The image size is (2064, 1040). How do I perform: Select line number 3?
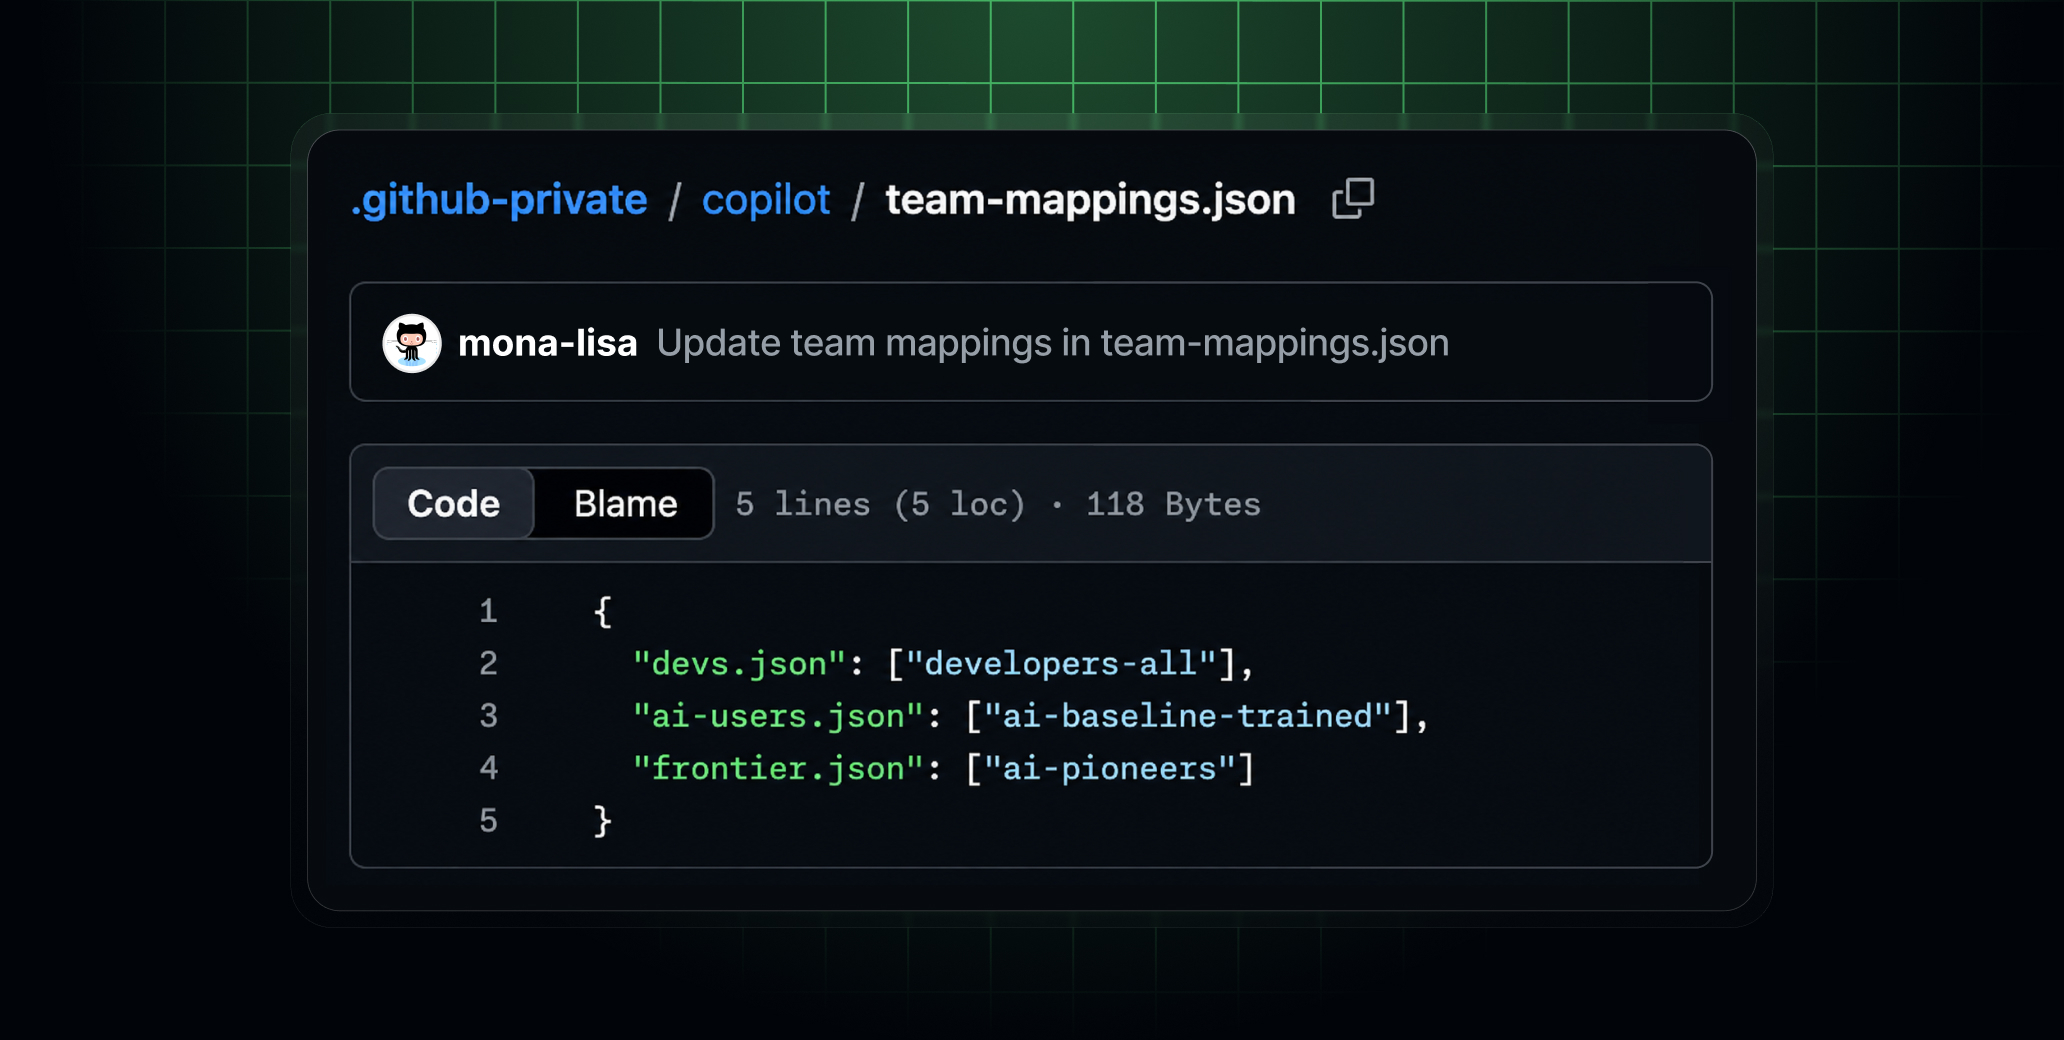tap(488, 716)
